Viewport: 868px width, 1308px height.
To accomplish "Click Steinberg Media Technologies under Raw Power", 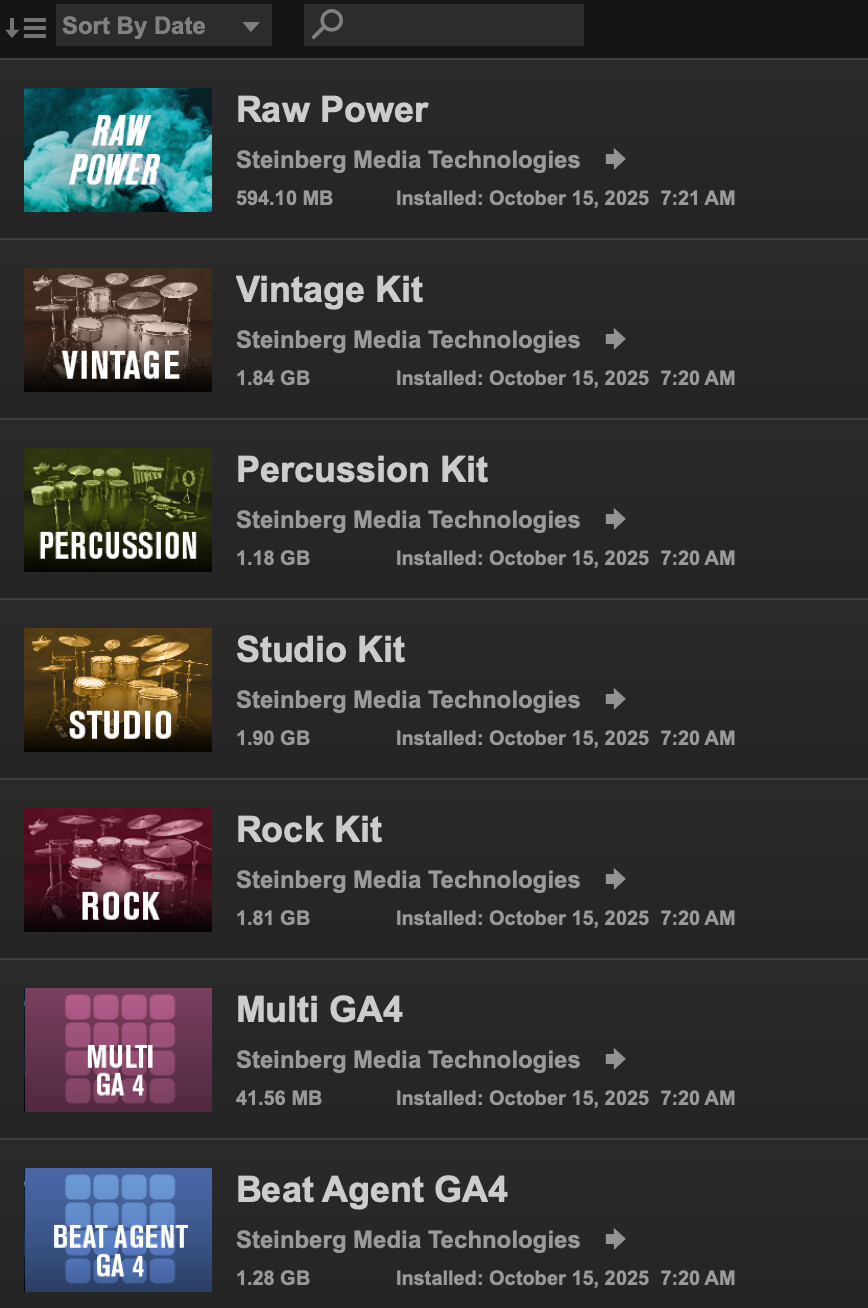I will pyautogui.click(x=408, y=160).
